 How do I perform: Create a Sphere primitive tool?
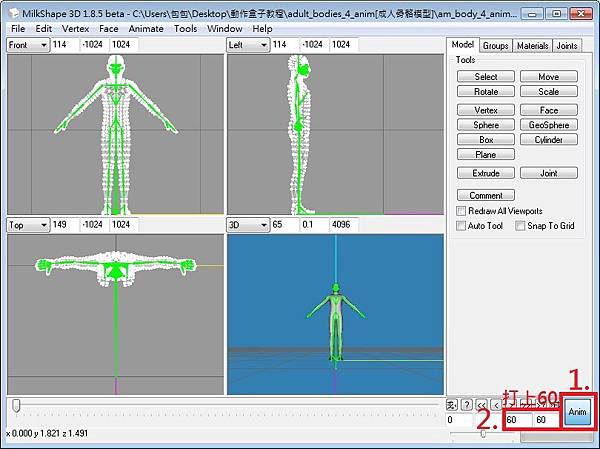[486, 125]
